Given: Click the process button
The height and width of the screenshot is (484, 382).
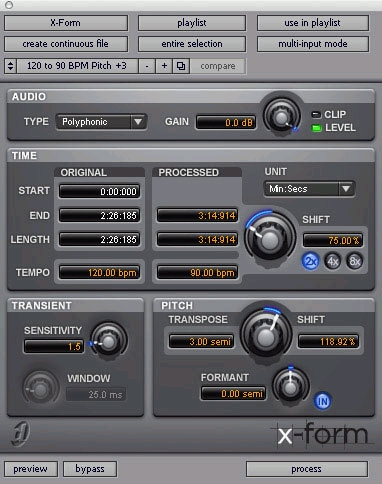Looking at the screenshot, I should click(307, 469).
